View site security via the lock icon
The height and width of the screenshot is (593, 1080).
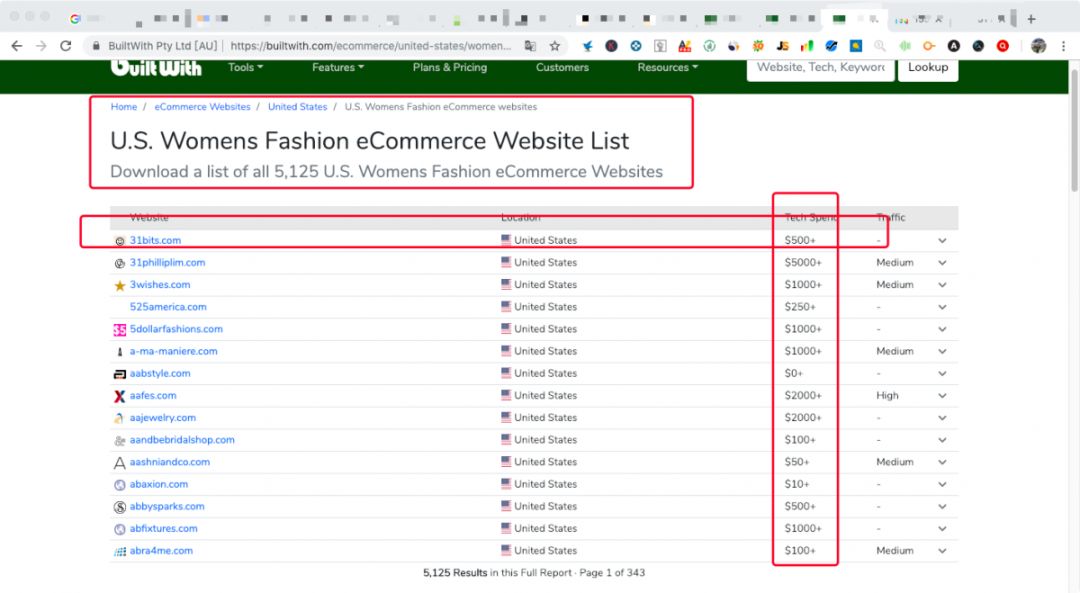pos(96,46)
